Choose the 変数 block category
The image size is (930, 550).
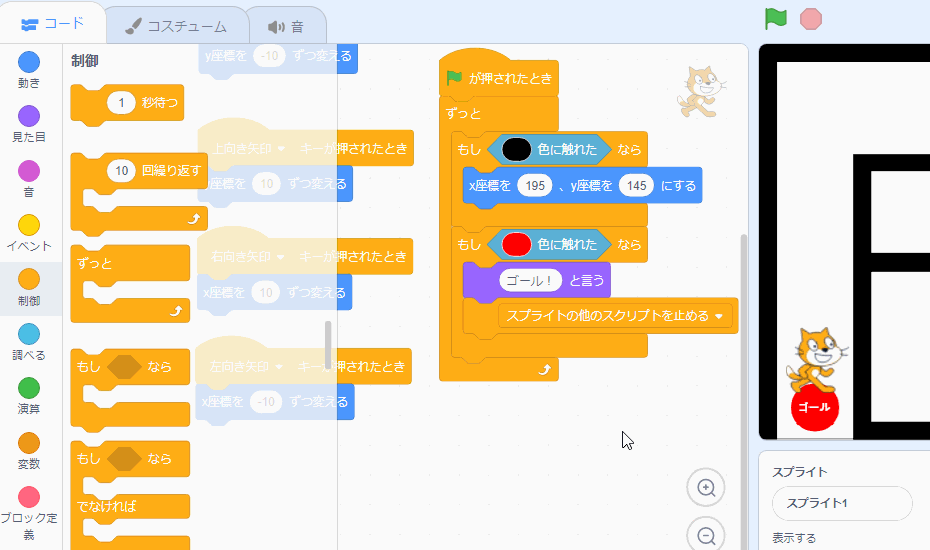click(x=29, y=451)
